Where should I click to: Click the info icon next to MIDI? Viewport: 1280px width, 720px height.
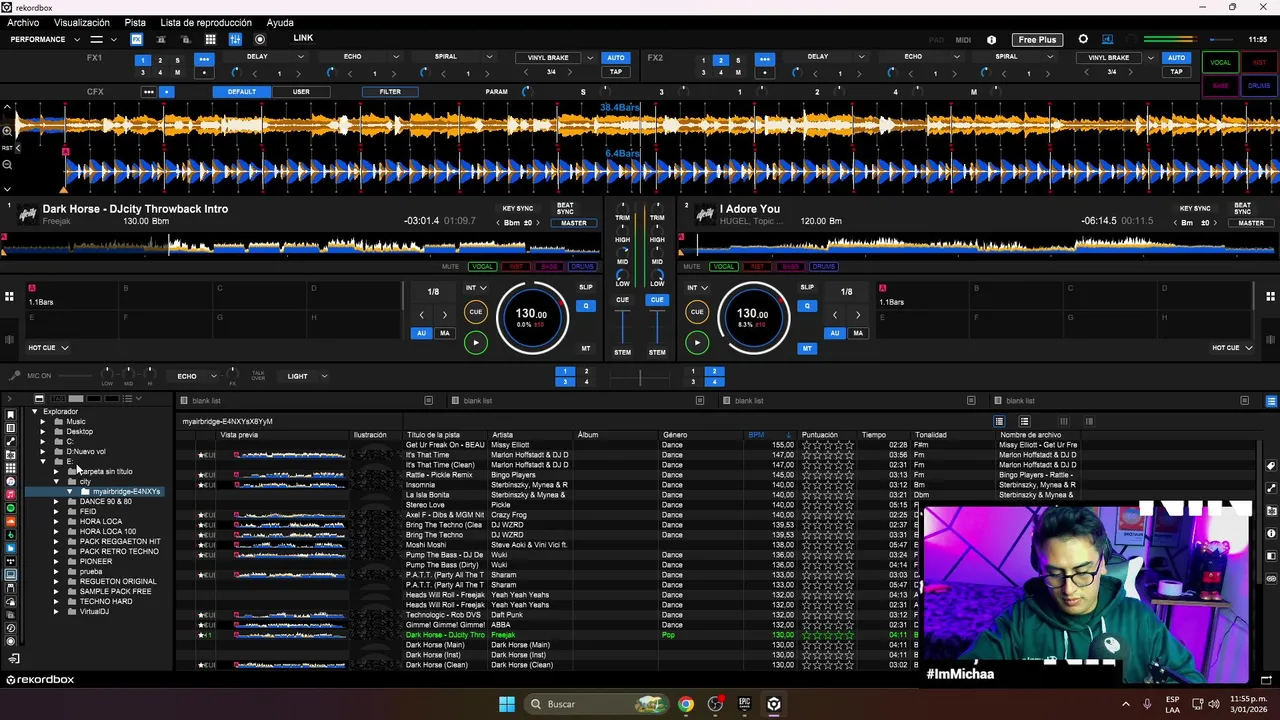tap(991, 40)
